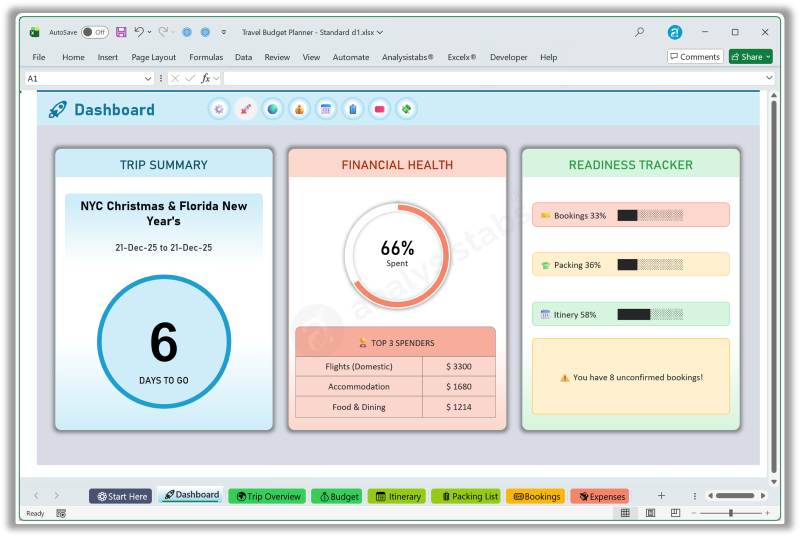Switch to the Budget sheet tab
Image resolution: width=800 pixels, height=537 pixels.
click(x=338, y=496)
